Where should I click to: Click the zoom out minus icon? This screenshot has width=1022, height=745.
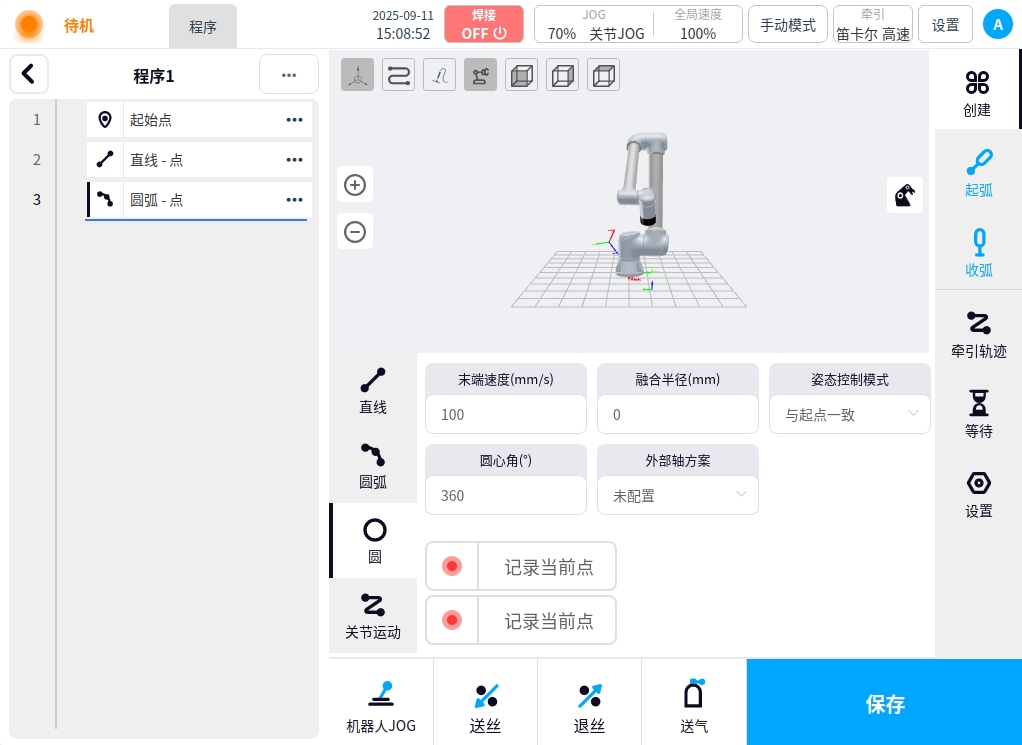[x=355, y=232]
